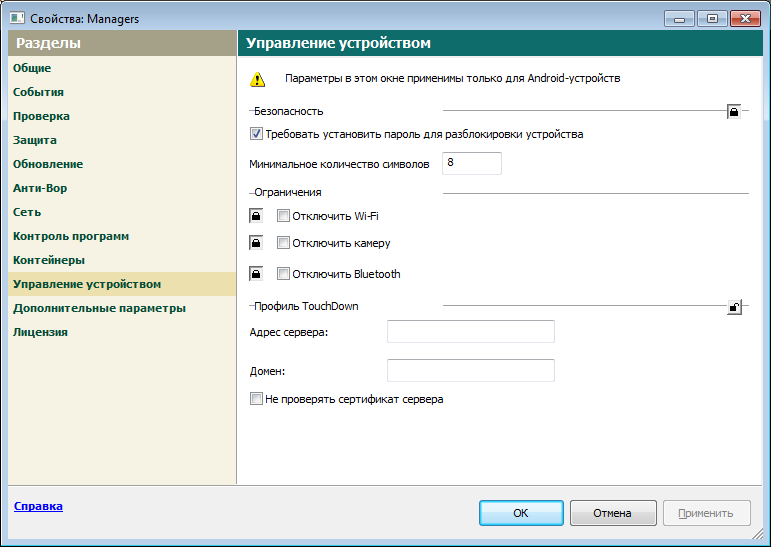Image resolution: width=771 pixels, height=547 pixels.
Task: Enable the Отключить Wi-Fi checkbox
Action: coord(283,216)
